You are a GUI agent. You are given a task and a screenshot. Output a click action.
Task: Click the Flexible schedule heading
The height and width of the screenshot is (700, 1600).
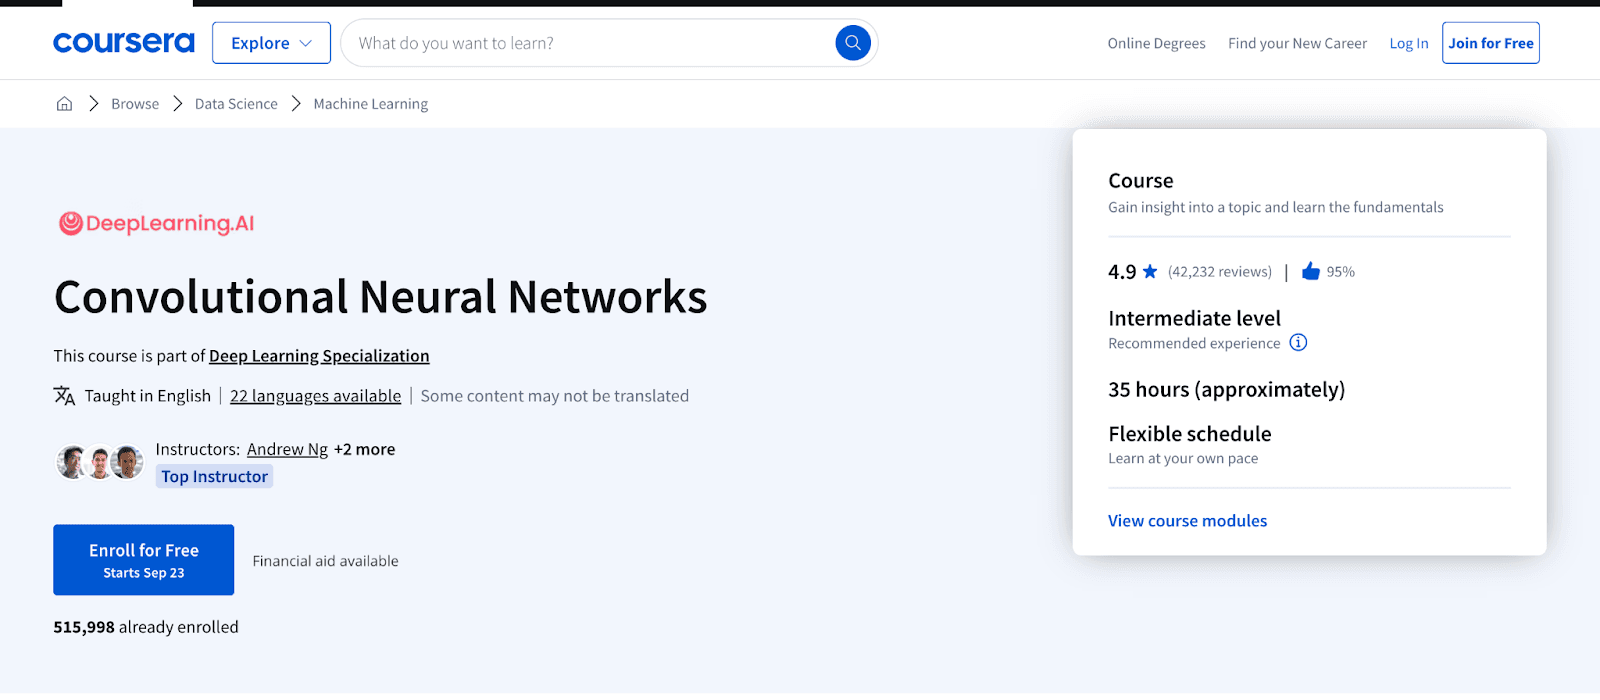click(1190, 434)
